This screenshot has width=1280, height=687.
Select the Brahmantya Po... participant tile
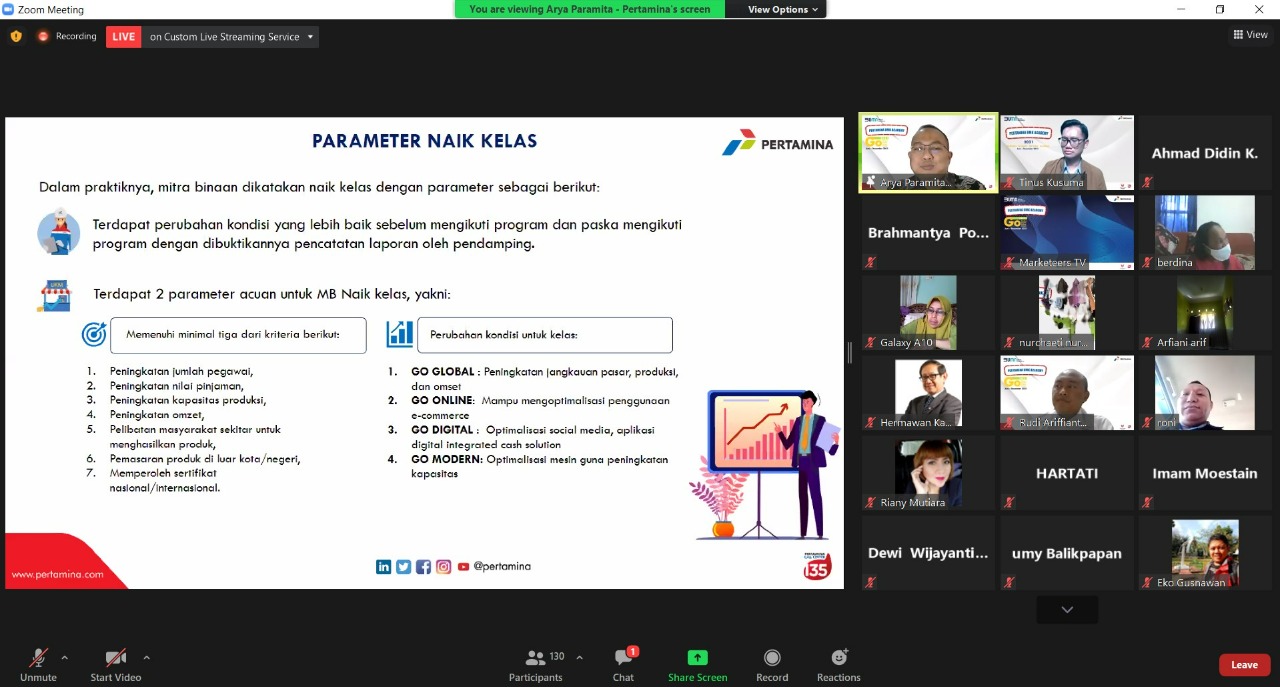pyautogui.click(x=929, y=232)
